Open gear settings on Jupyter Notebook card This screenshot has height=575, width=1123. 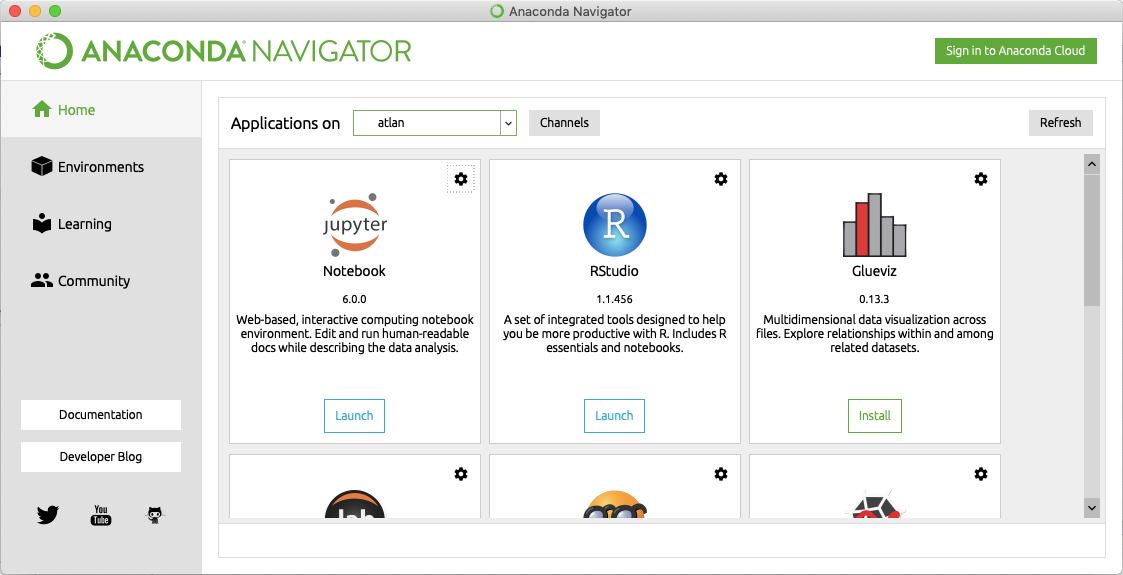(x=461, y=179)
